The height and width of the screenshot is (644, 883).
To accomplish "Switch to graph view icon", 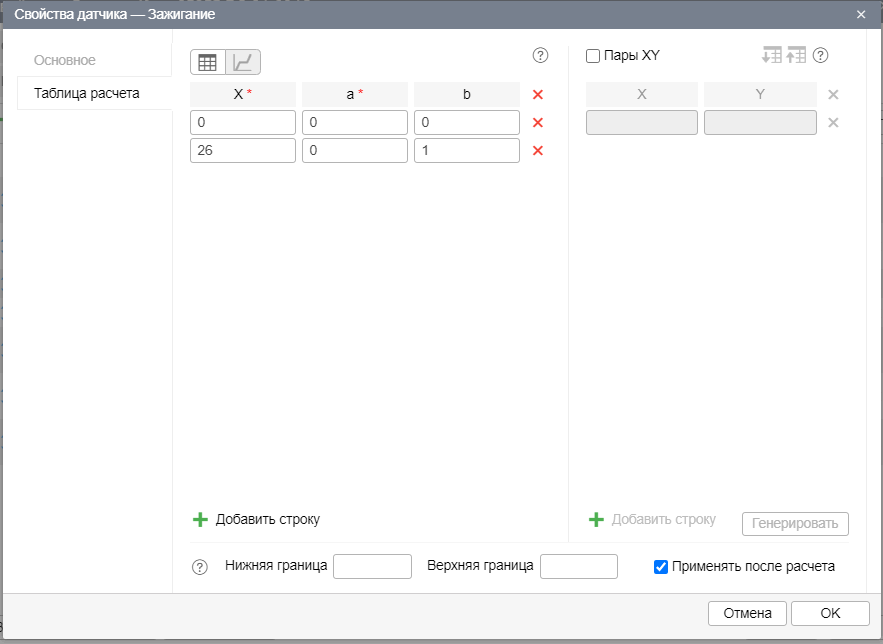I will tap(243, 62).
